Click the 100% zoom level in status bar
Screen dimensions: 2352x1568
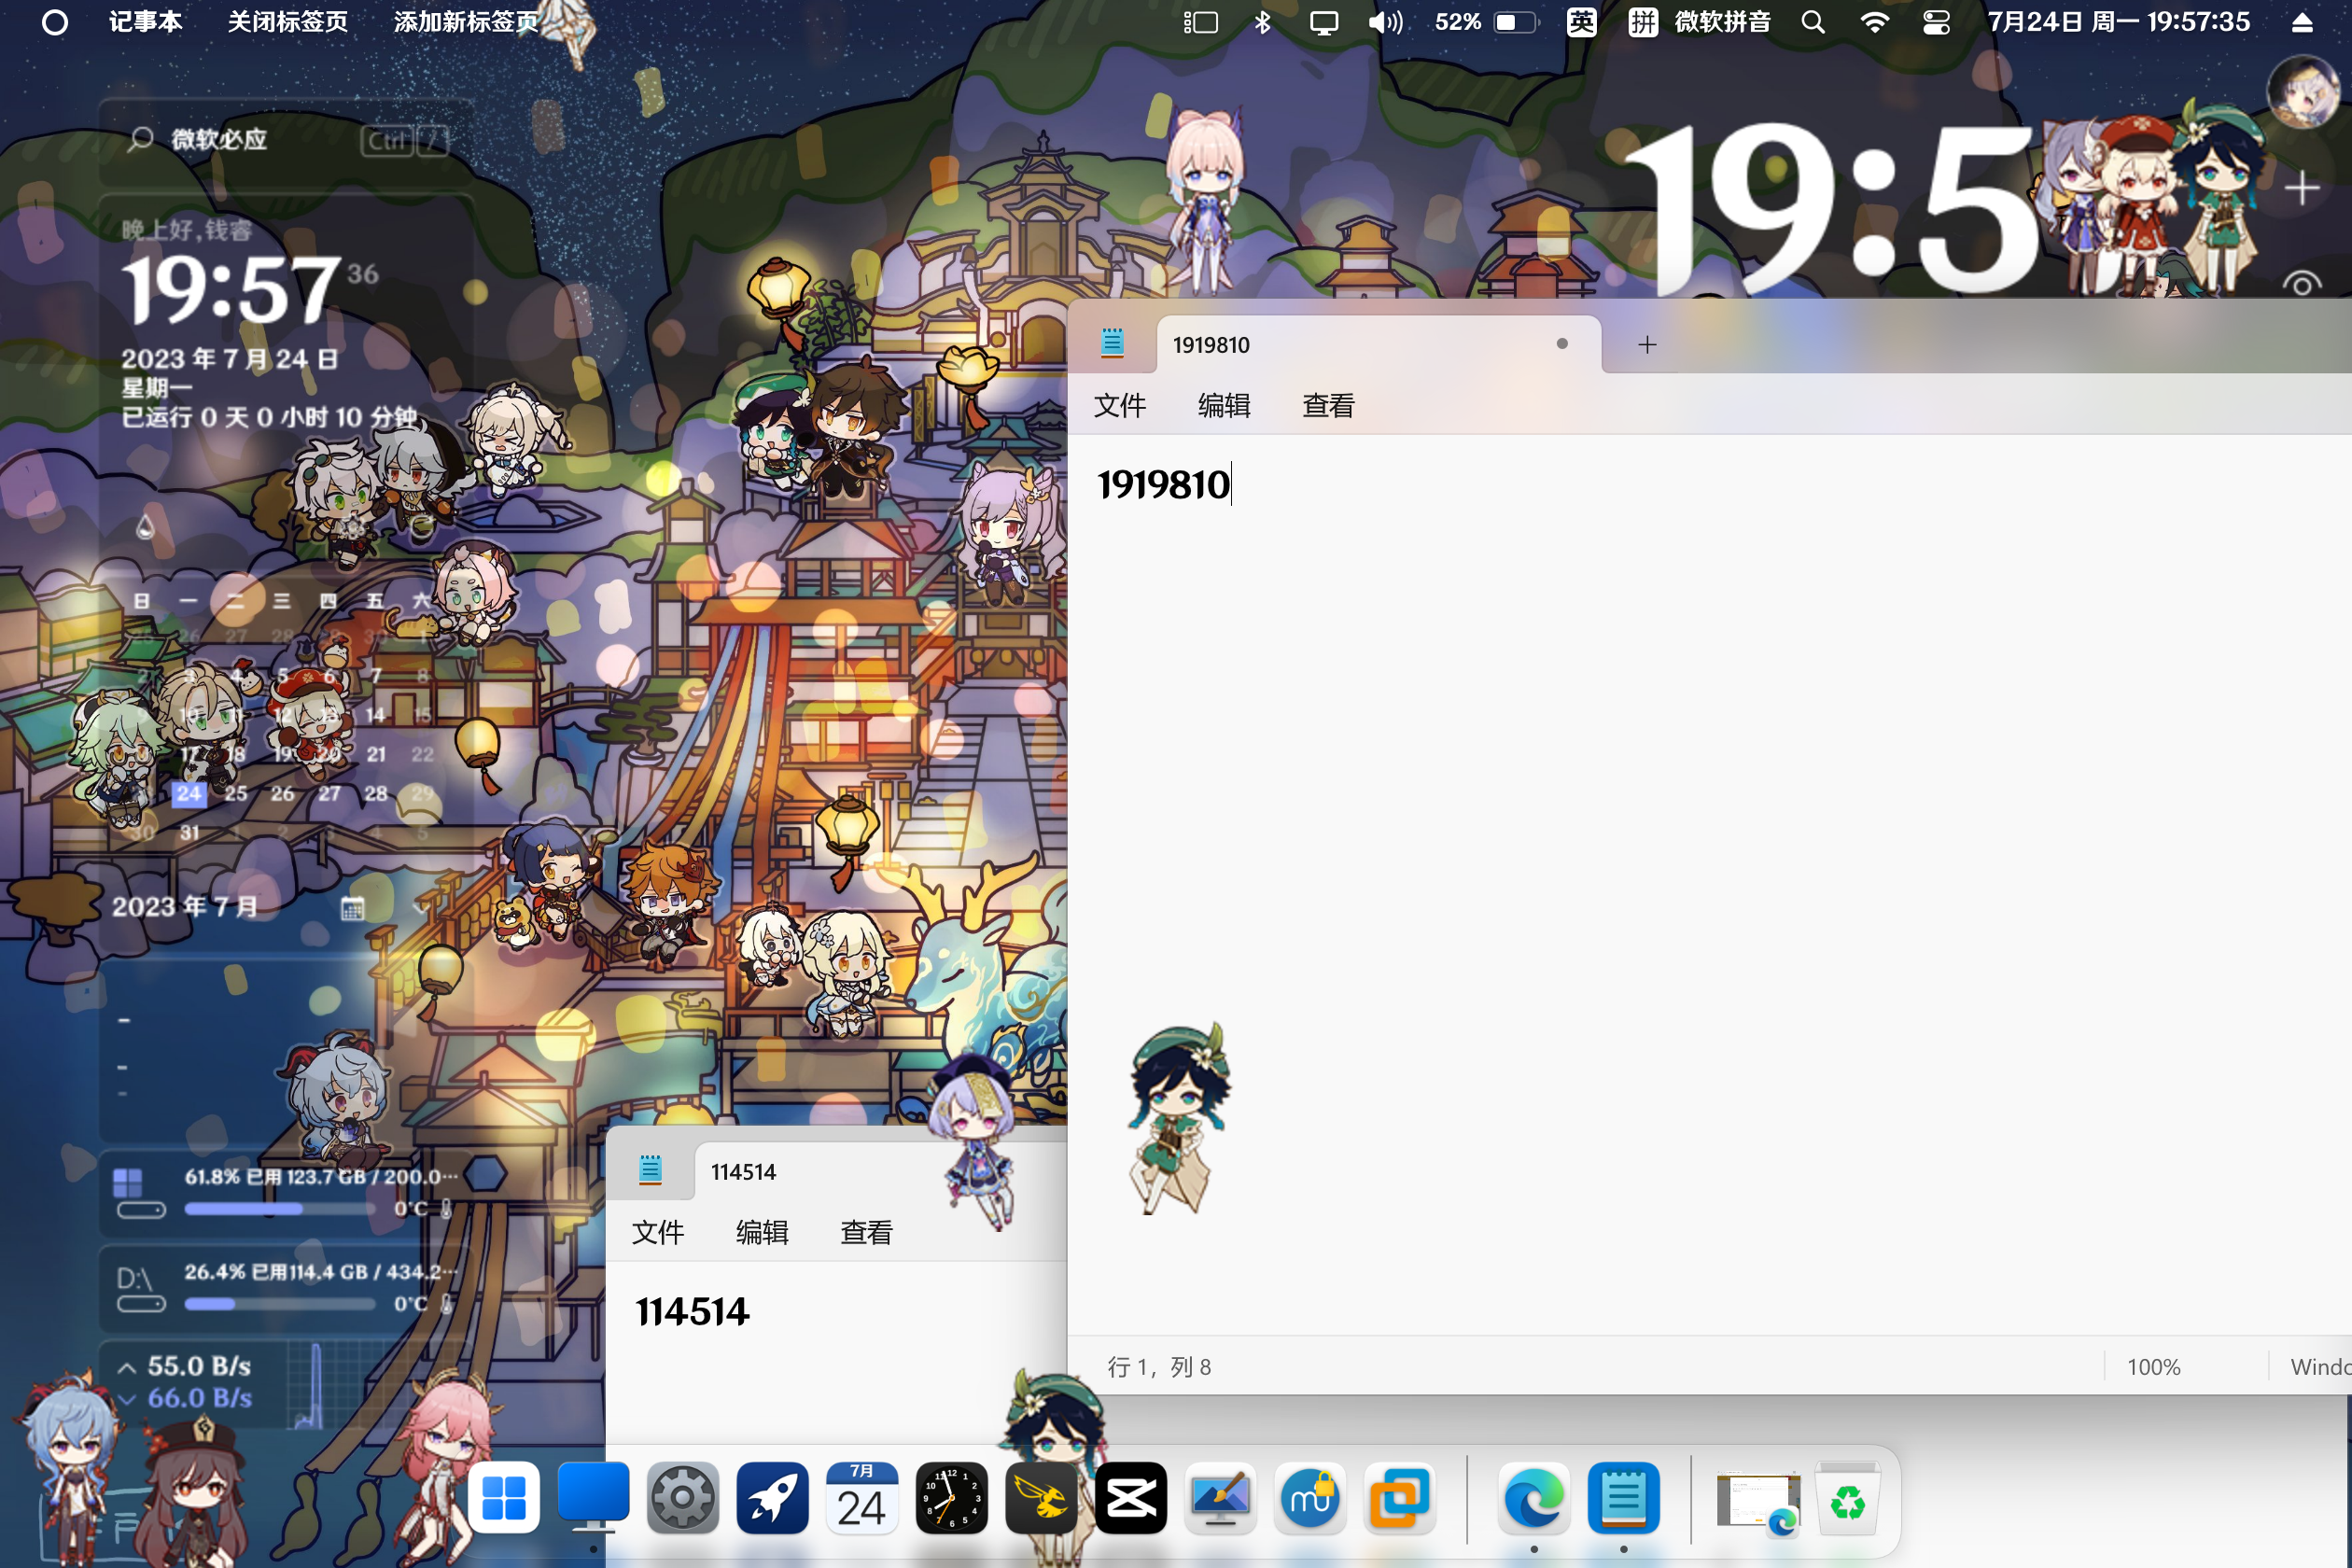coord(2154,1367)
